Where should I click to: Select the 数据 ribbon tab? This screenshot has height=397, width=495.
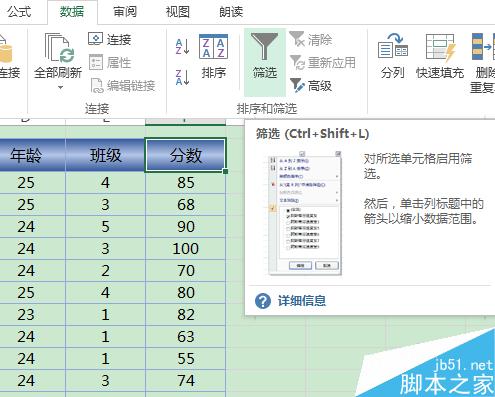pos(72,12)
